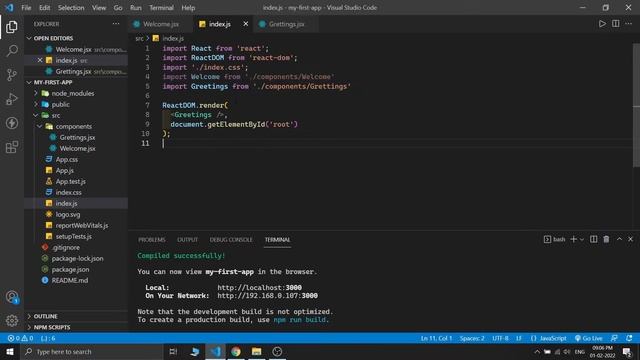Open the Thunder Client lightning icon

tap(12, 123)
